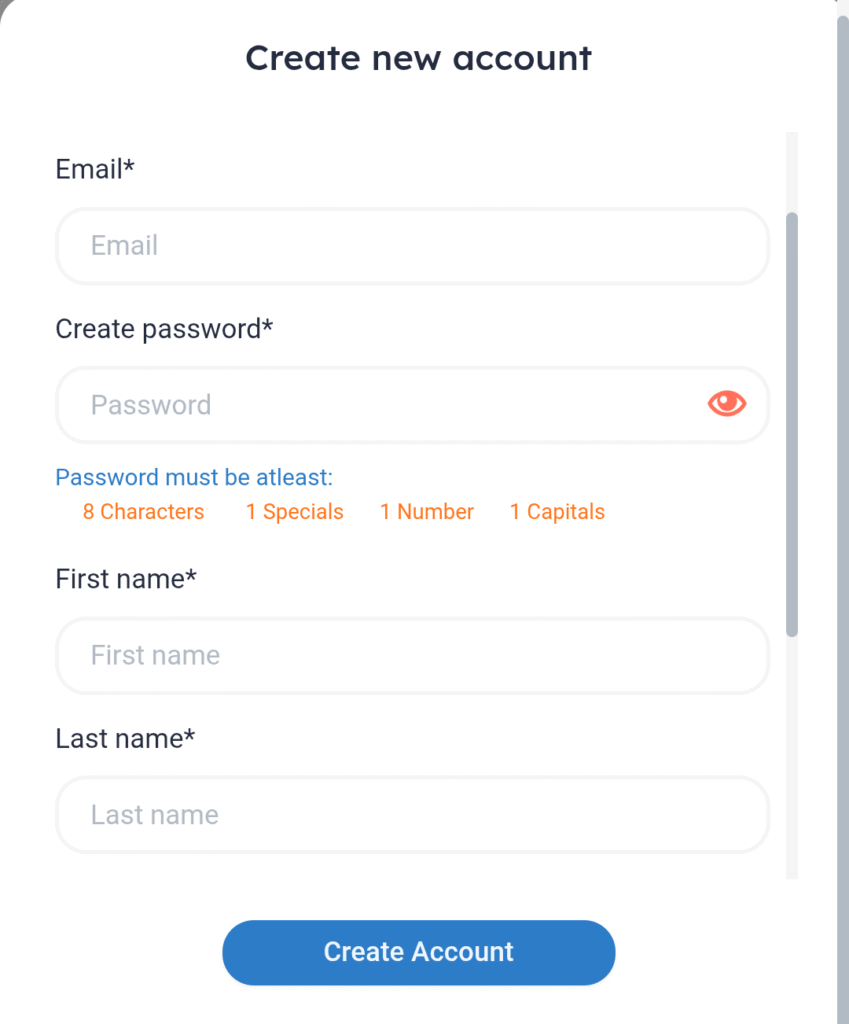The height and width of the screenshot is (1024, 849).
Task: Click the "8 Characters" password requirement
Action: click(143, 511)
